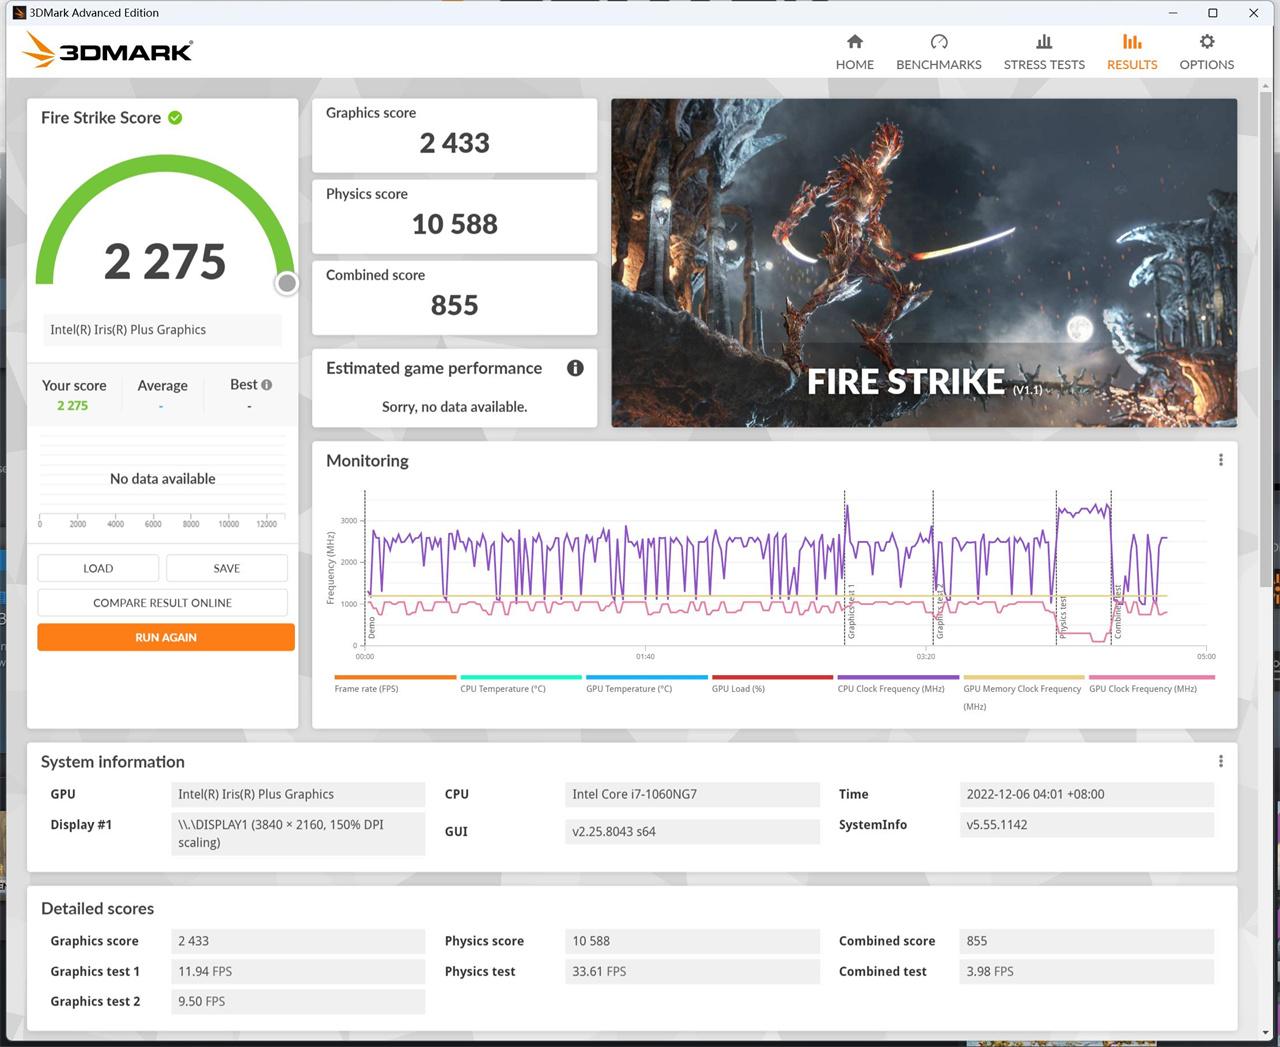The width and height of the screenshot is (1280, 1047).
Task: Click the 3DMark logo
Action: pyautogui.click(x=108, y=50)
